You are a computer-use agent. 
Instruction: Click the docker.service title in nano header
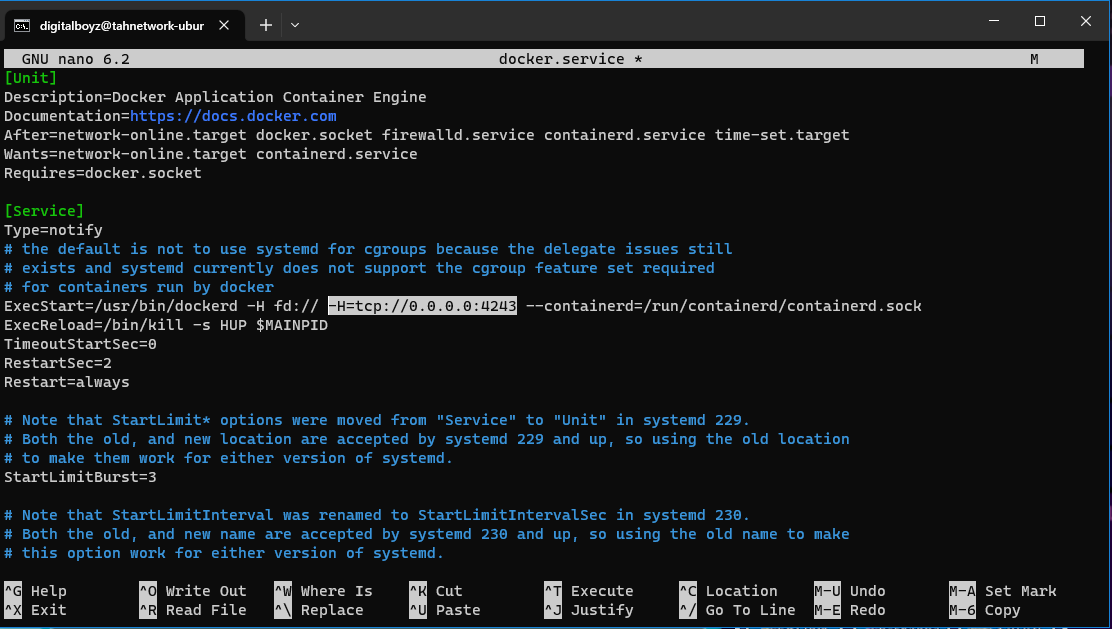[x=570, y=59]
